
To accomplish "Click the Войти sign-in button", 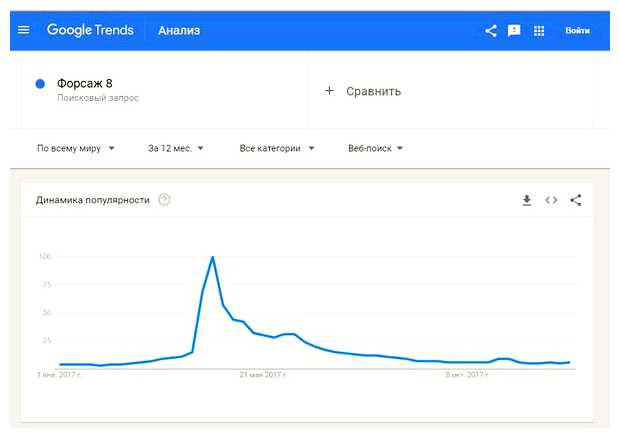I will click(x=577, y=30).
